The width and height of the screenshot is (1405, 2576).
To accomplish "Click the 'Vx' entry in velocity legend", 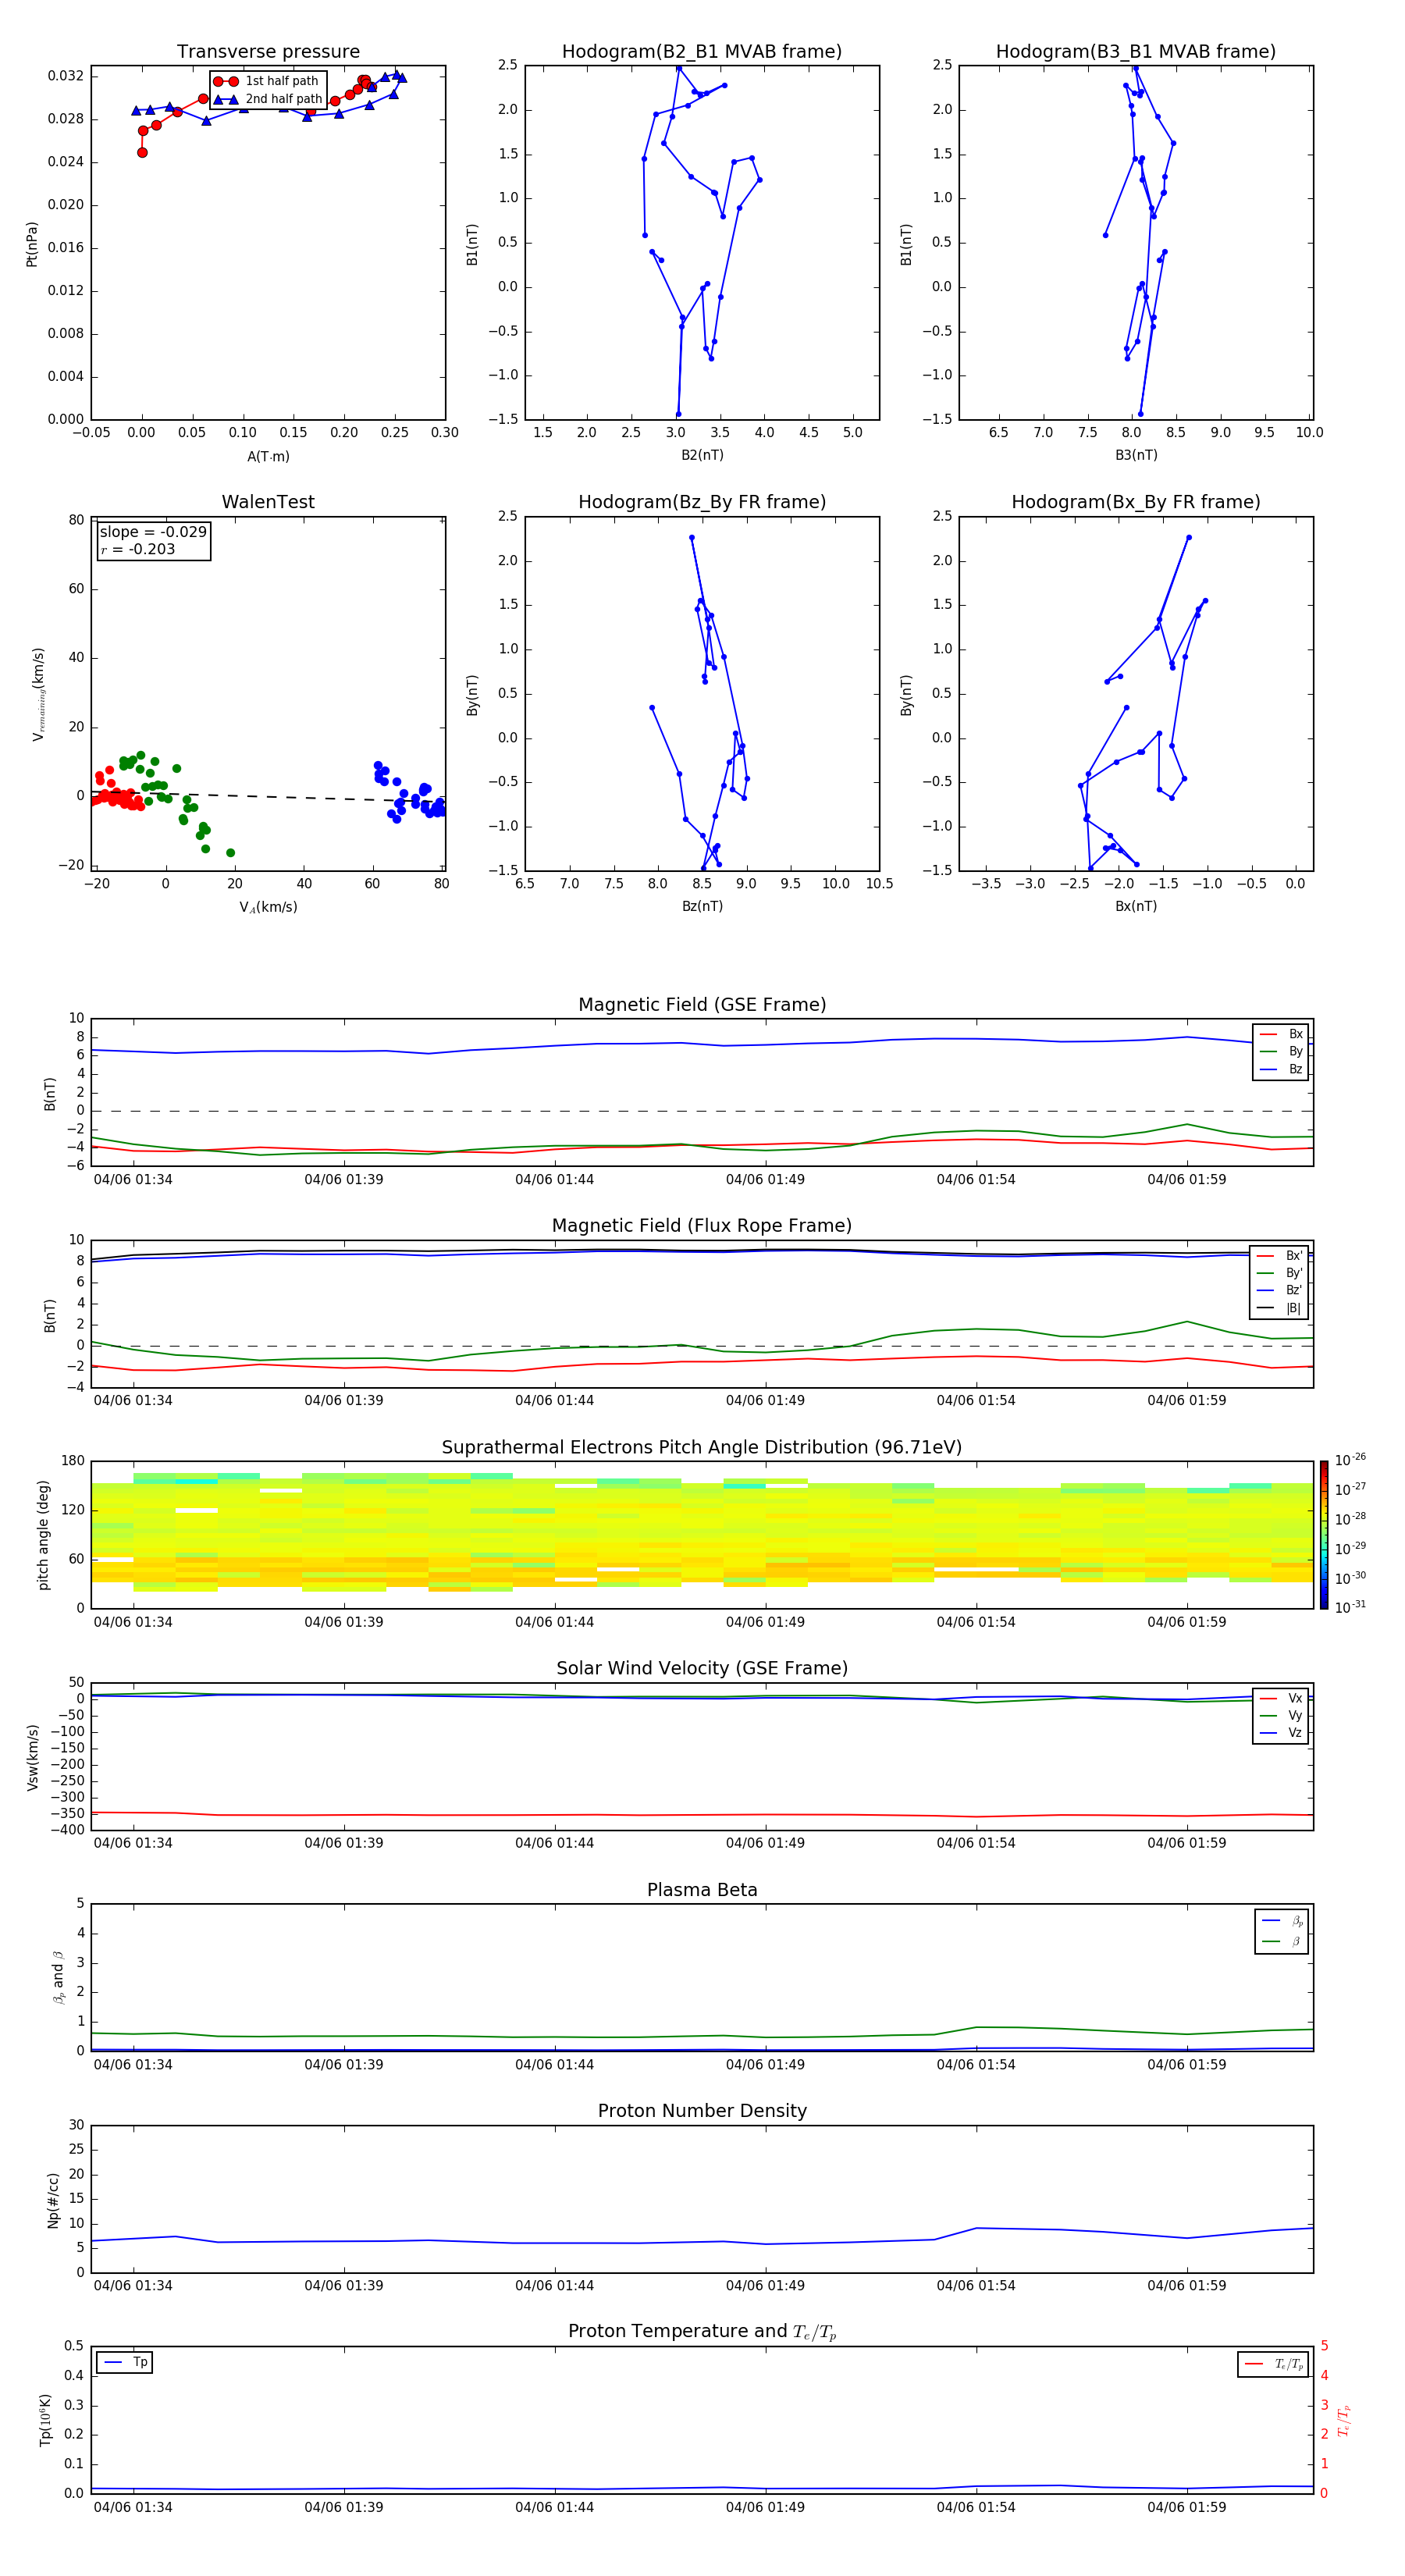I will (1281, 1698).
